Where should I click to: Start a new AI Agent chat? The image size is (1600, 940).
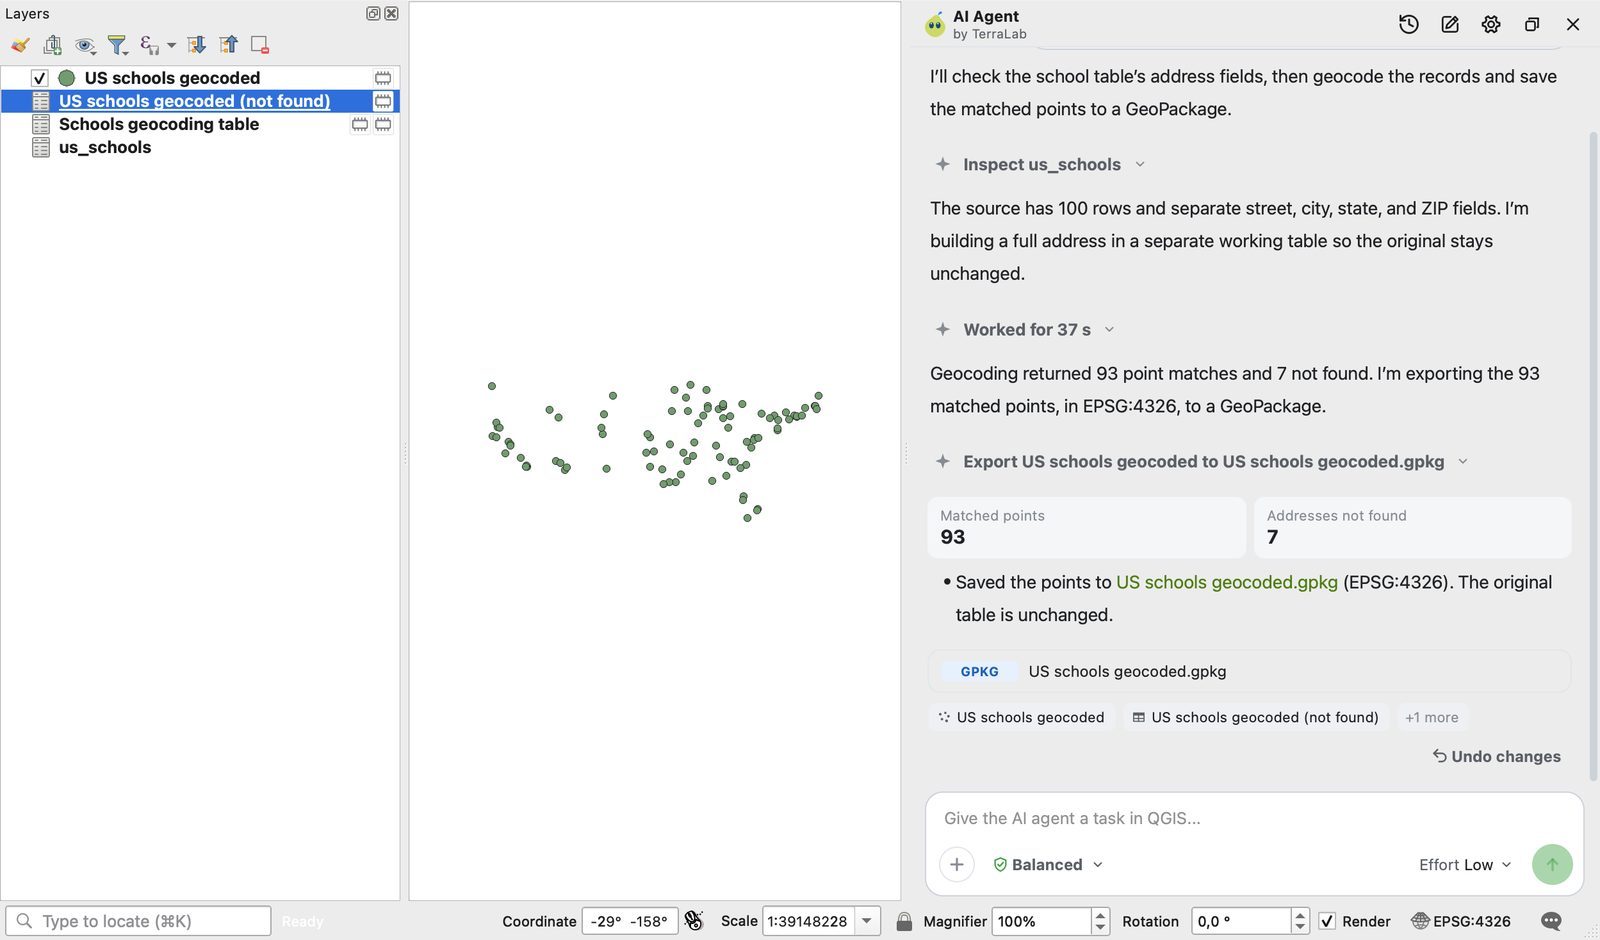1450,24
